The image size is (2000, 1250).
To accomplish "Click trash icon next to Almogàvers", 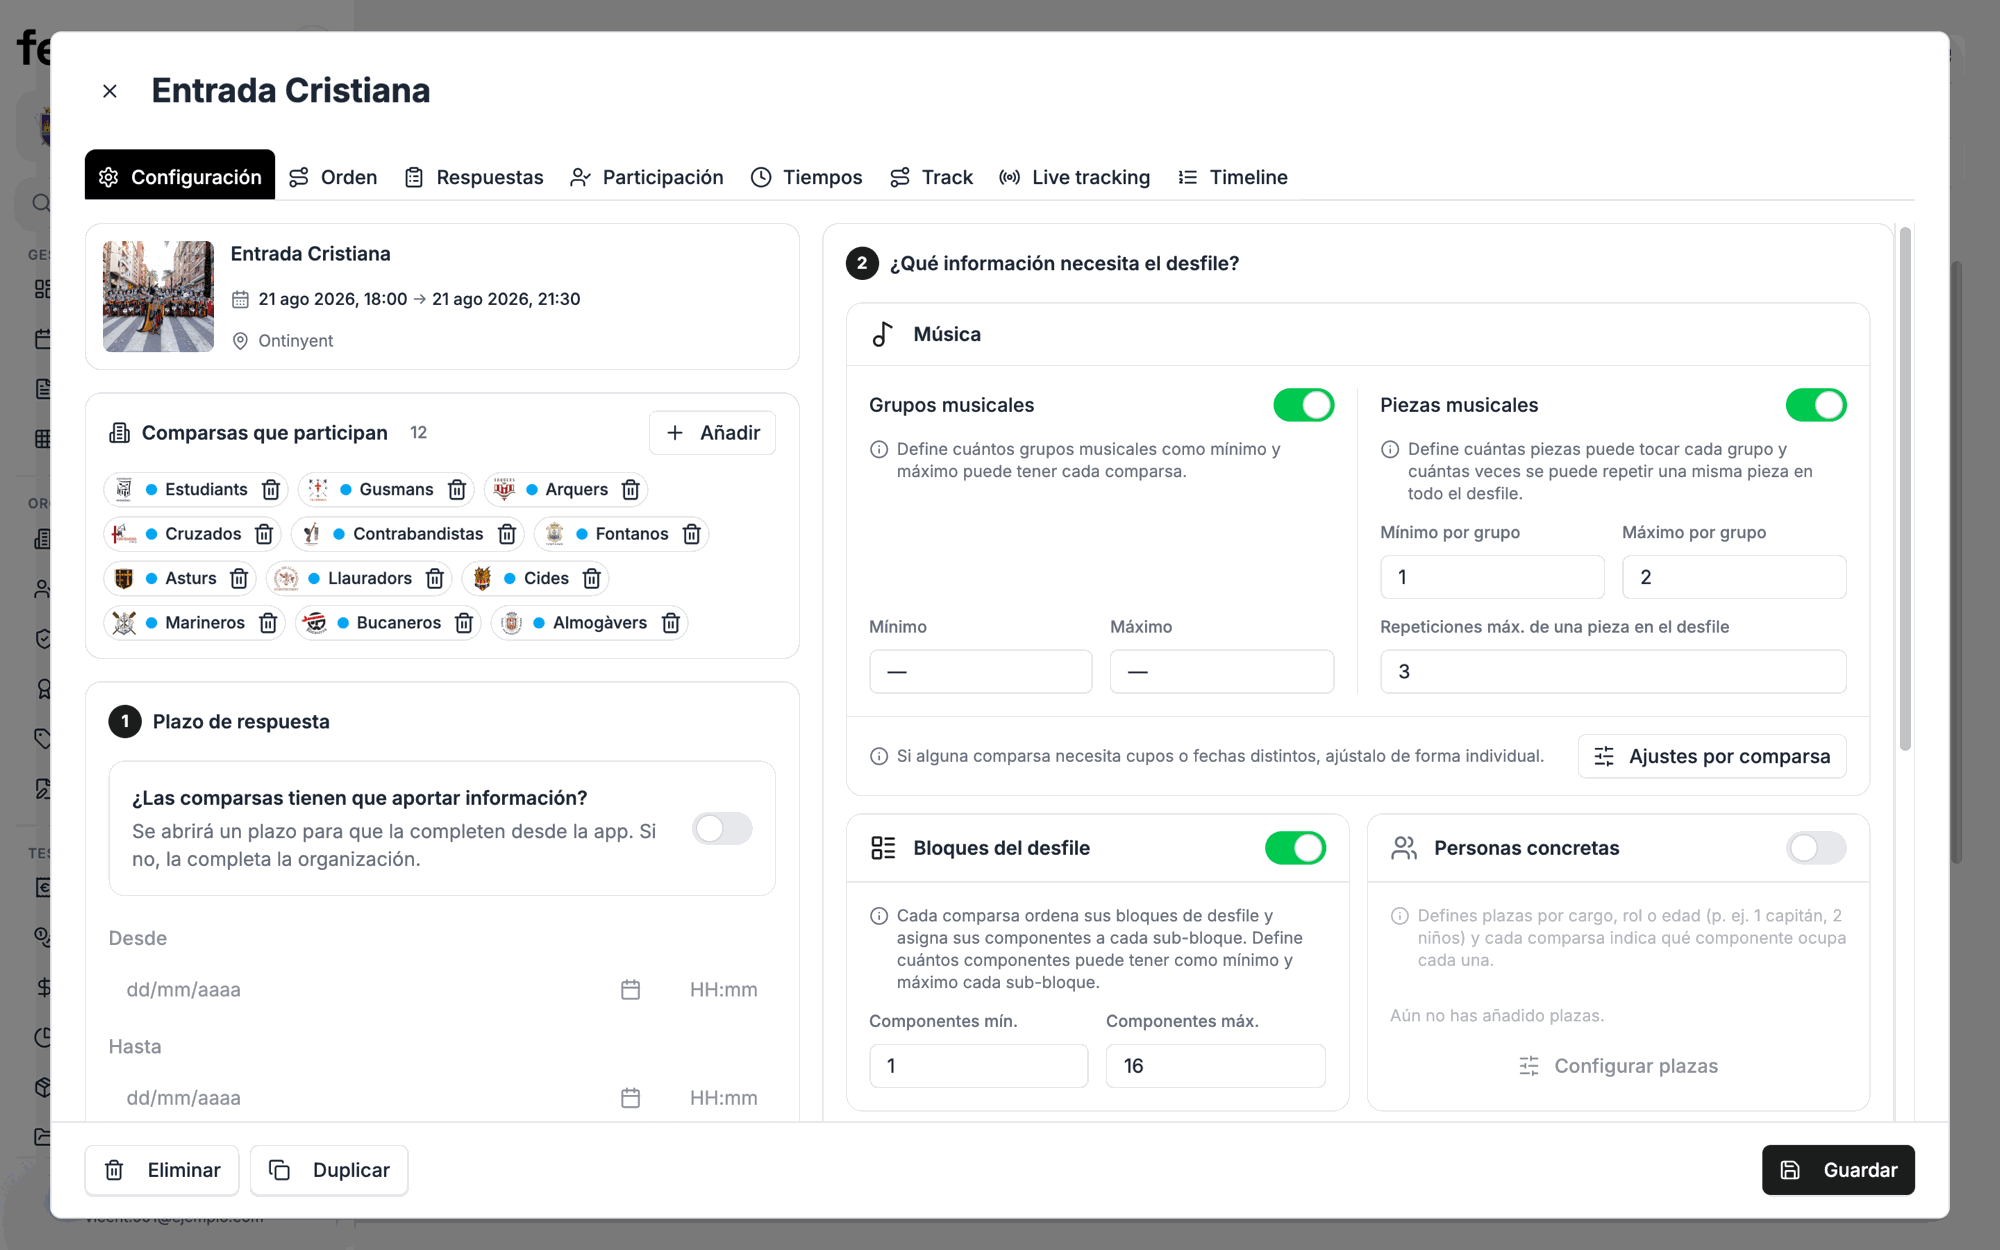I will coord(671,623).
